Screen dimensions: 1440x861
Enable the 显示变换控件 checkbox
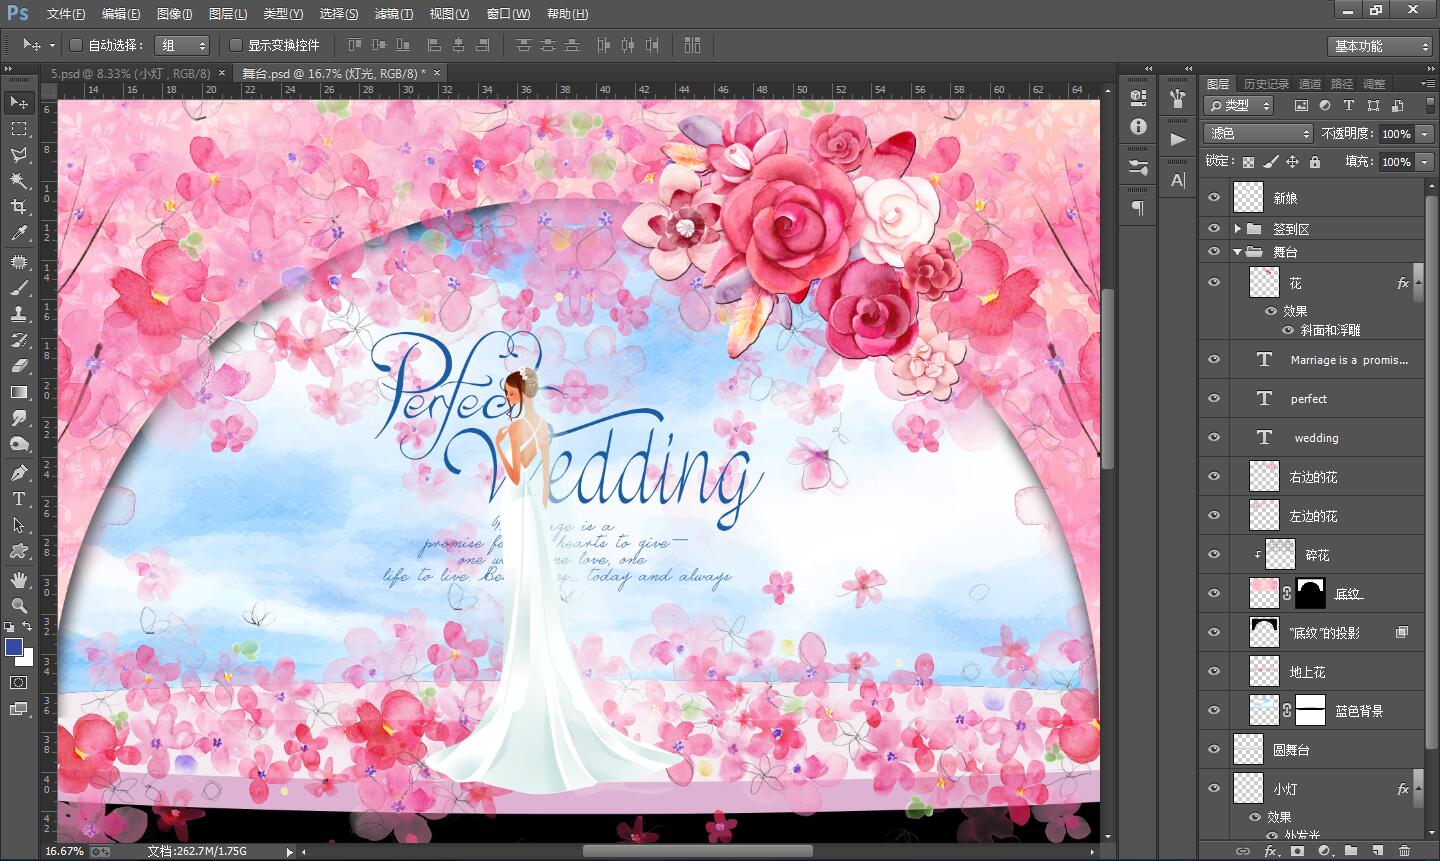[x=236, y=45]
